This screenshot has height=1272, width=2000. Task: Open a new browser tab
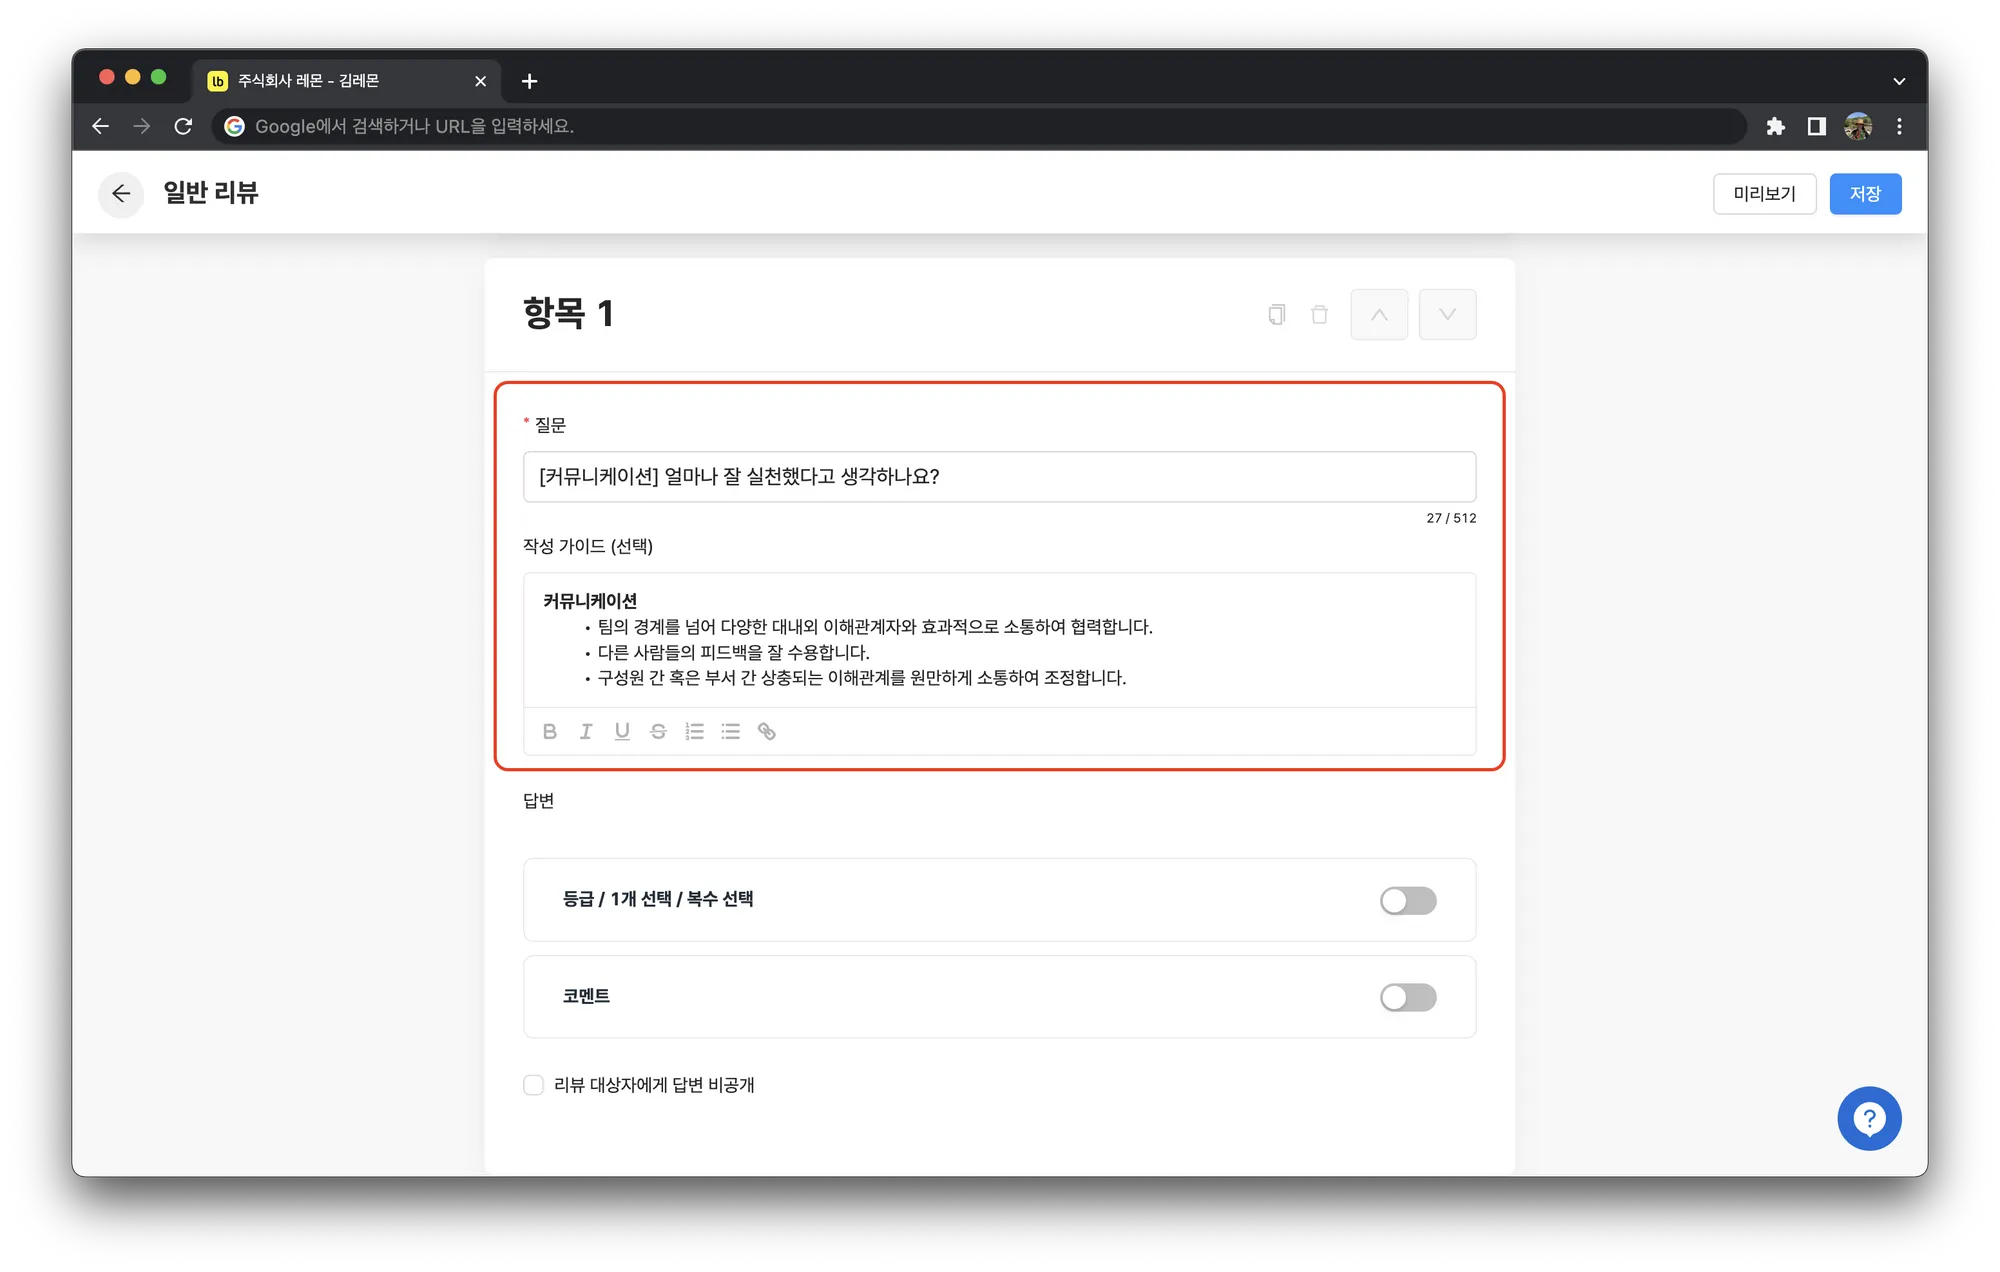pos(530,81)
